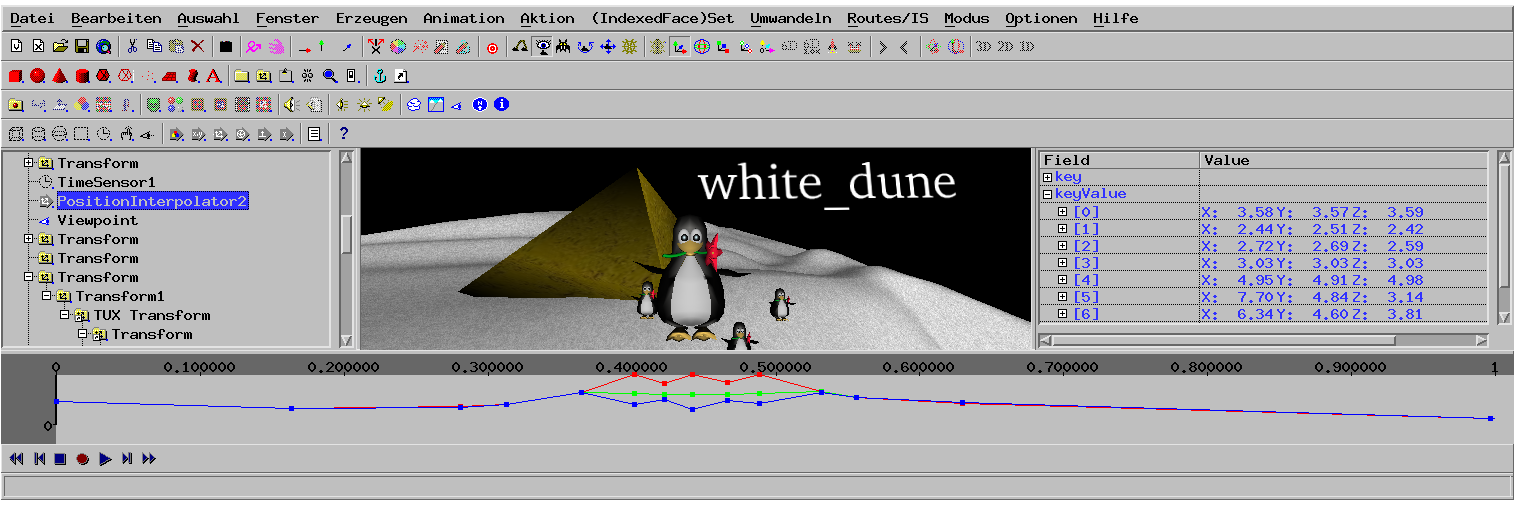Expand keyValue entry [5]
The image size is (1515, 505).
pos(1063,297)
